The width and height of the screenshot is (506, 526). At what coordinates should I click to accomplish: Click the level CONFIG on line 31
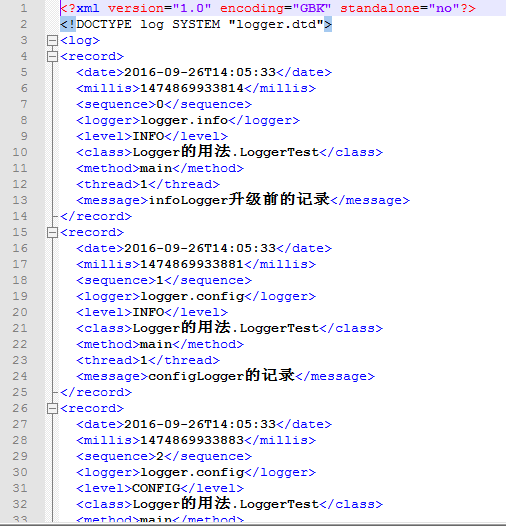[x=156, y=488]
